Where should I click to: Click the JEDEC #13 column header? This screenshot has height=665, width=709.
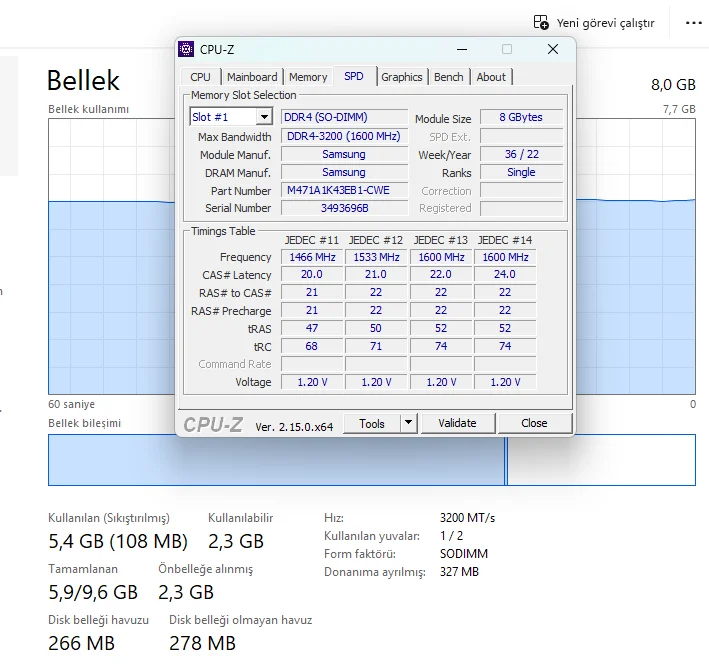click(x=441, y=240)
